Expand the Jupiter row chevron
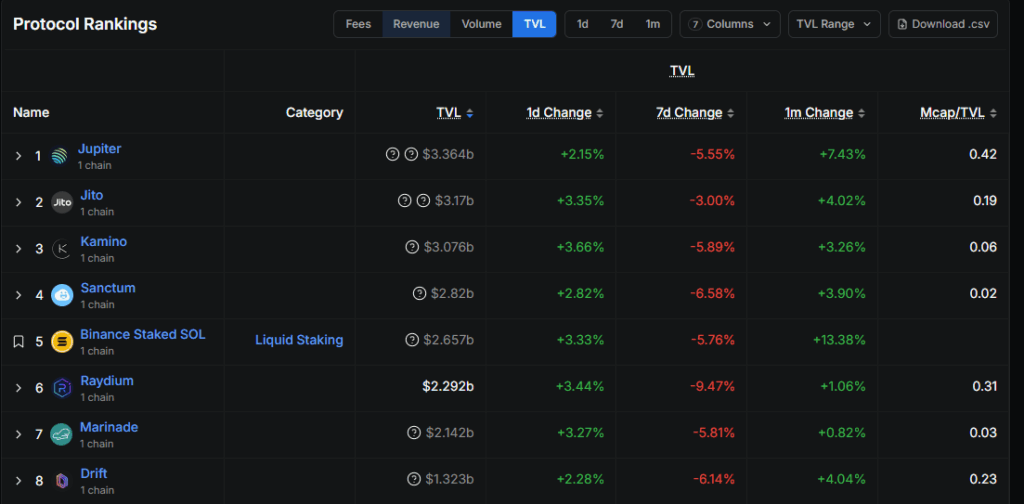 click(18, 156)
